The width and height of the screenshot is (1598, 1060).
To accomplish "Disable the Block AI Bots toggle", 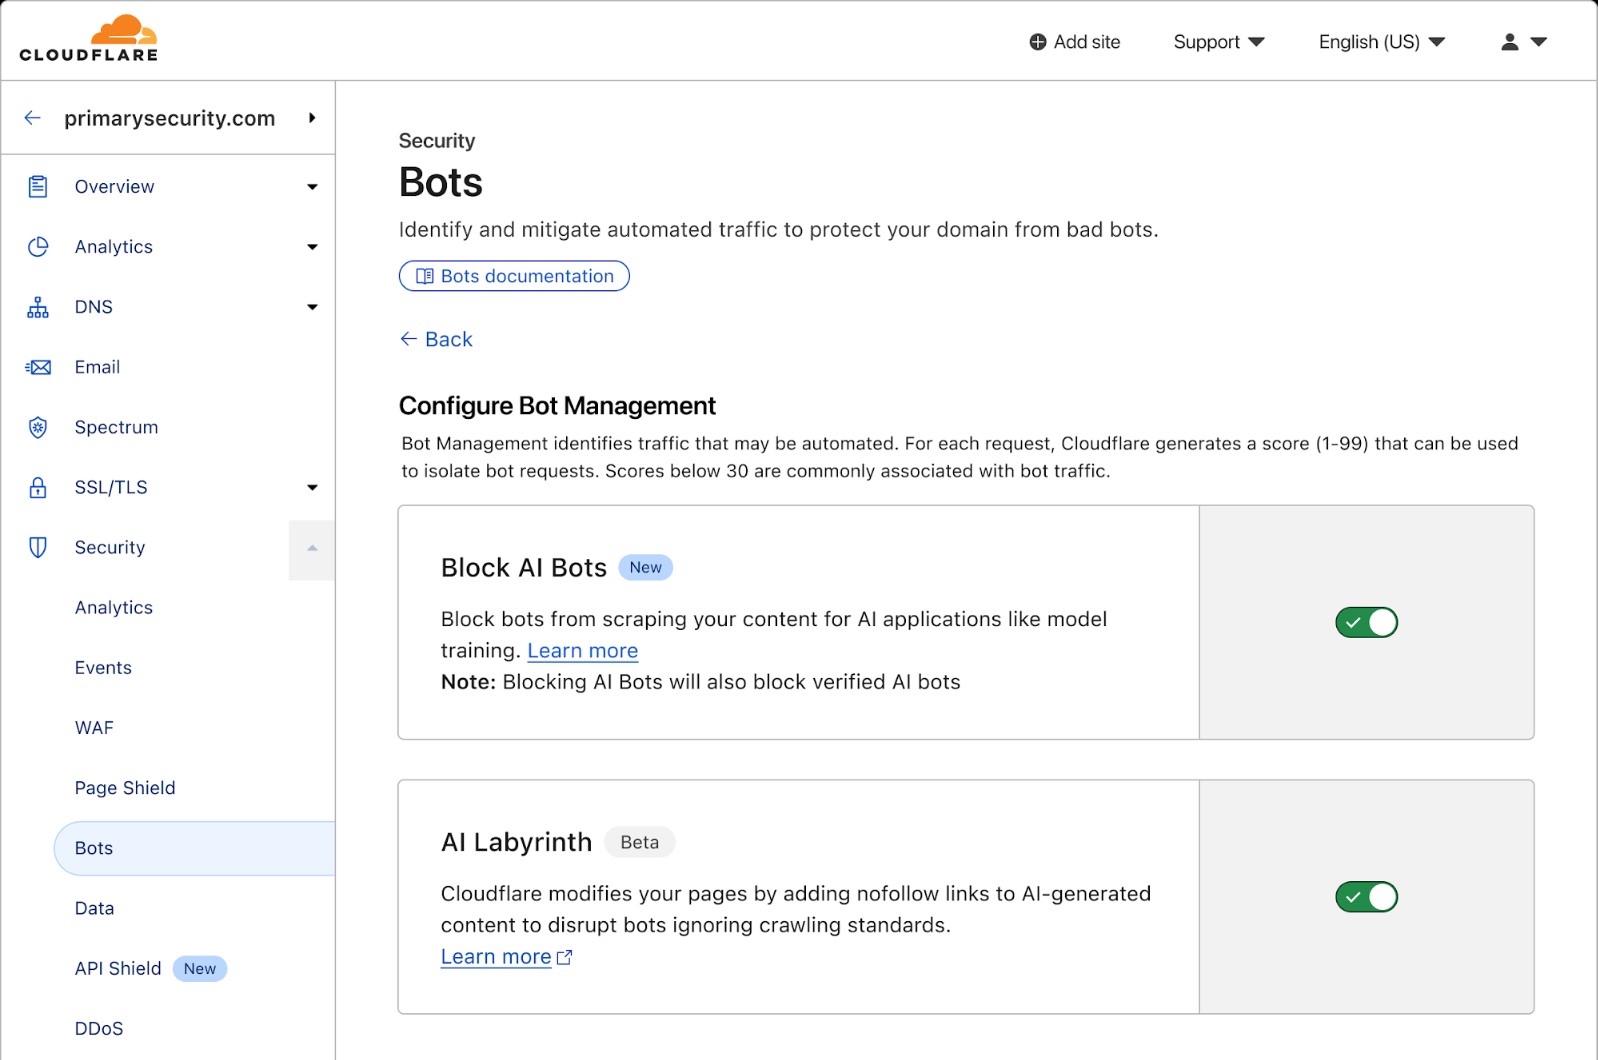I will 1366,622.
